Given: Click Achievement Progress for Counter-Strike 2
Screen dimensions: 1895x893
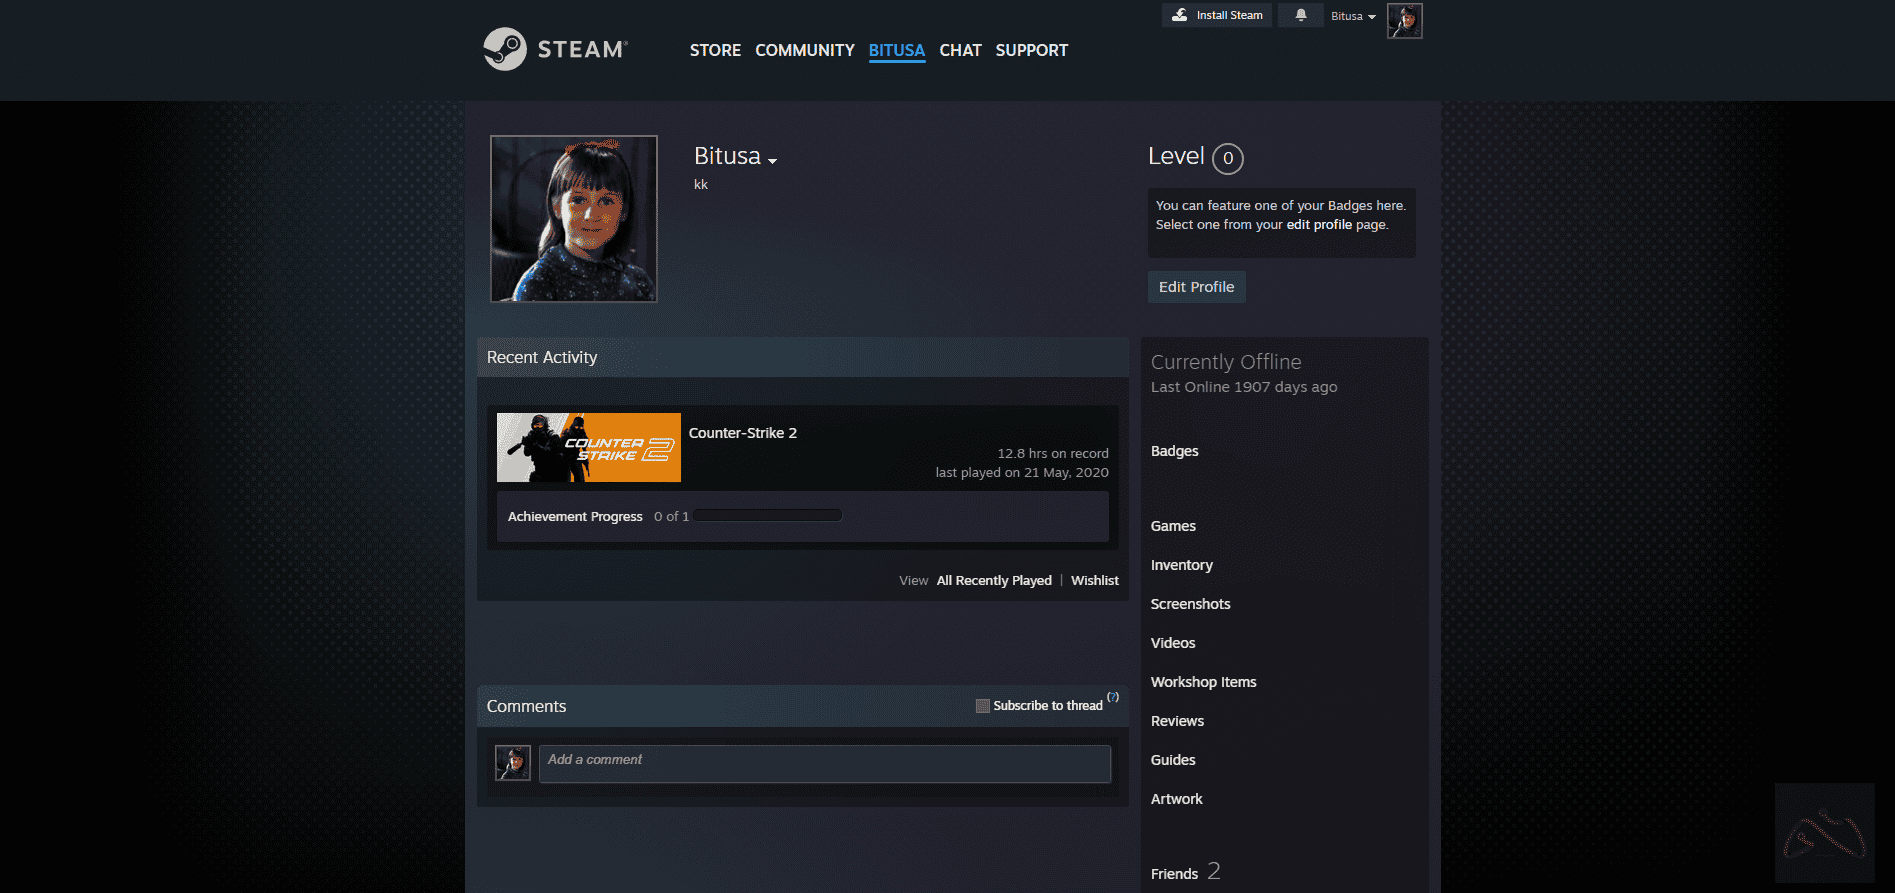Looking at the screenshot, I should tap(575, 517).
